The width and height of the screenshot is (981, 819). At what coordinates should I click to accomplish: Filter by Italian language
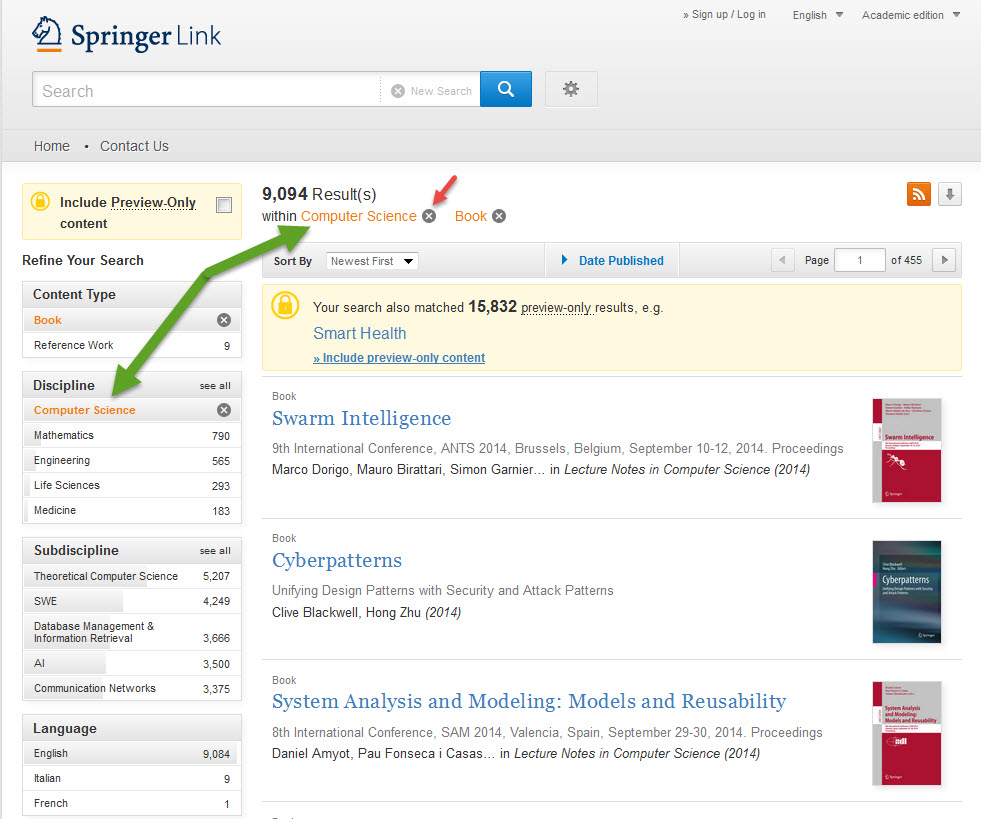click(x=132, y=779)
